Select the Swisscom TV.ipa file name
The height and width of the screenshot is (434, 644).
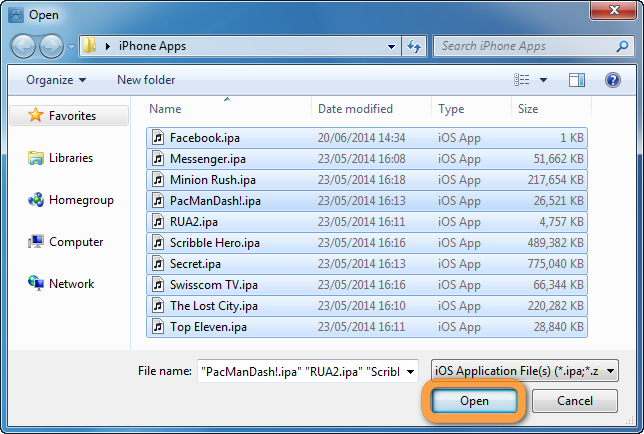pos(214,285)
